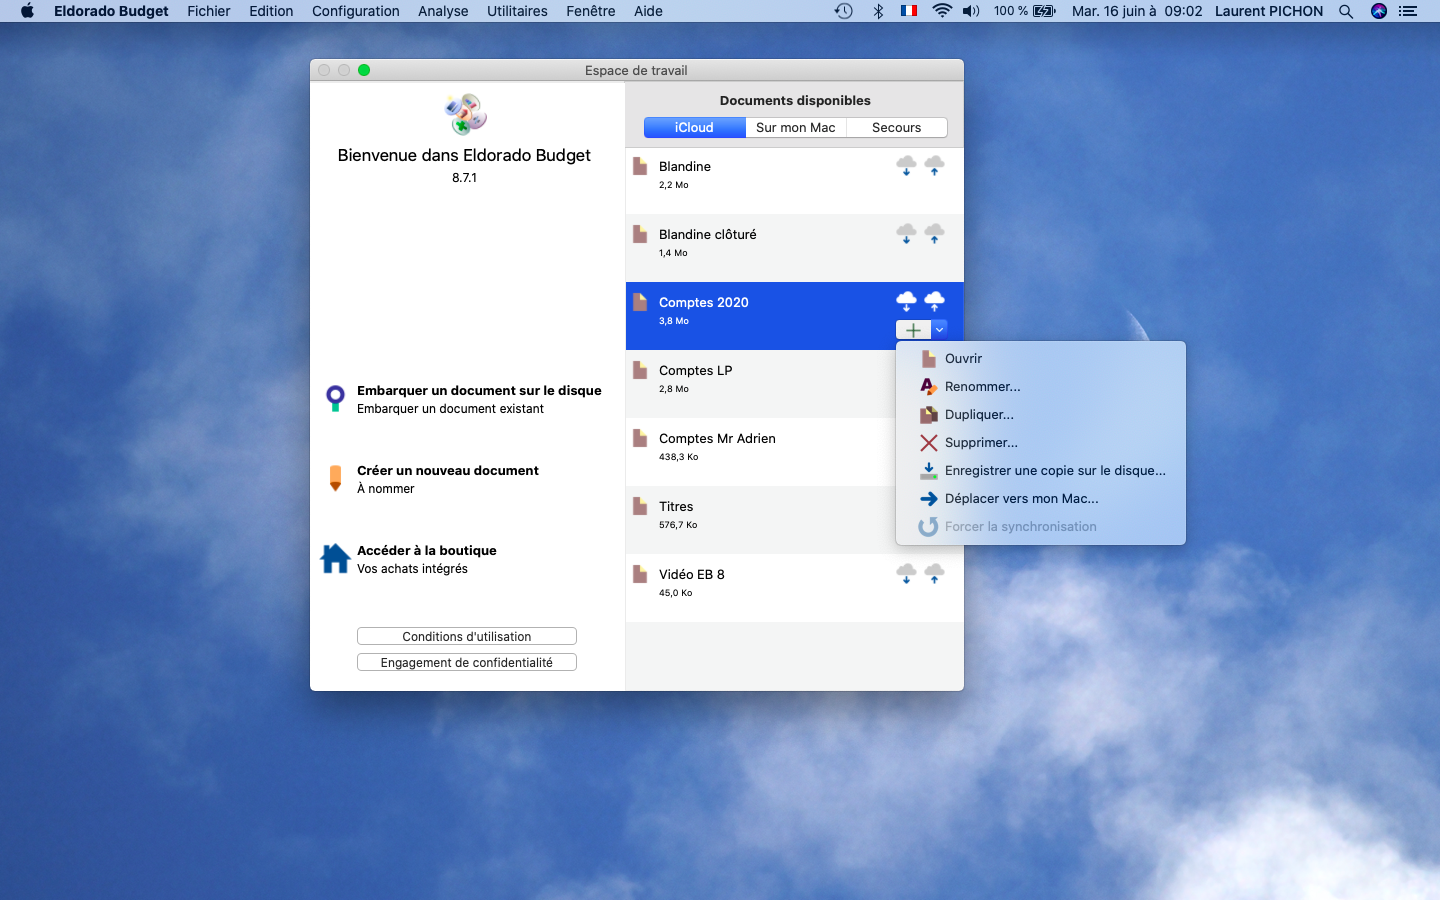1440x900 pixels.
Task: Open Spotlight search in the menu bar
Action: (1346, 11)
